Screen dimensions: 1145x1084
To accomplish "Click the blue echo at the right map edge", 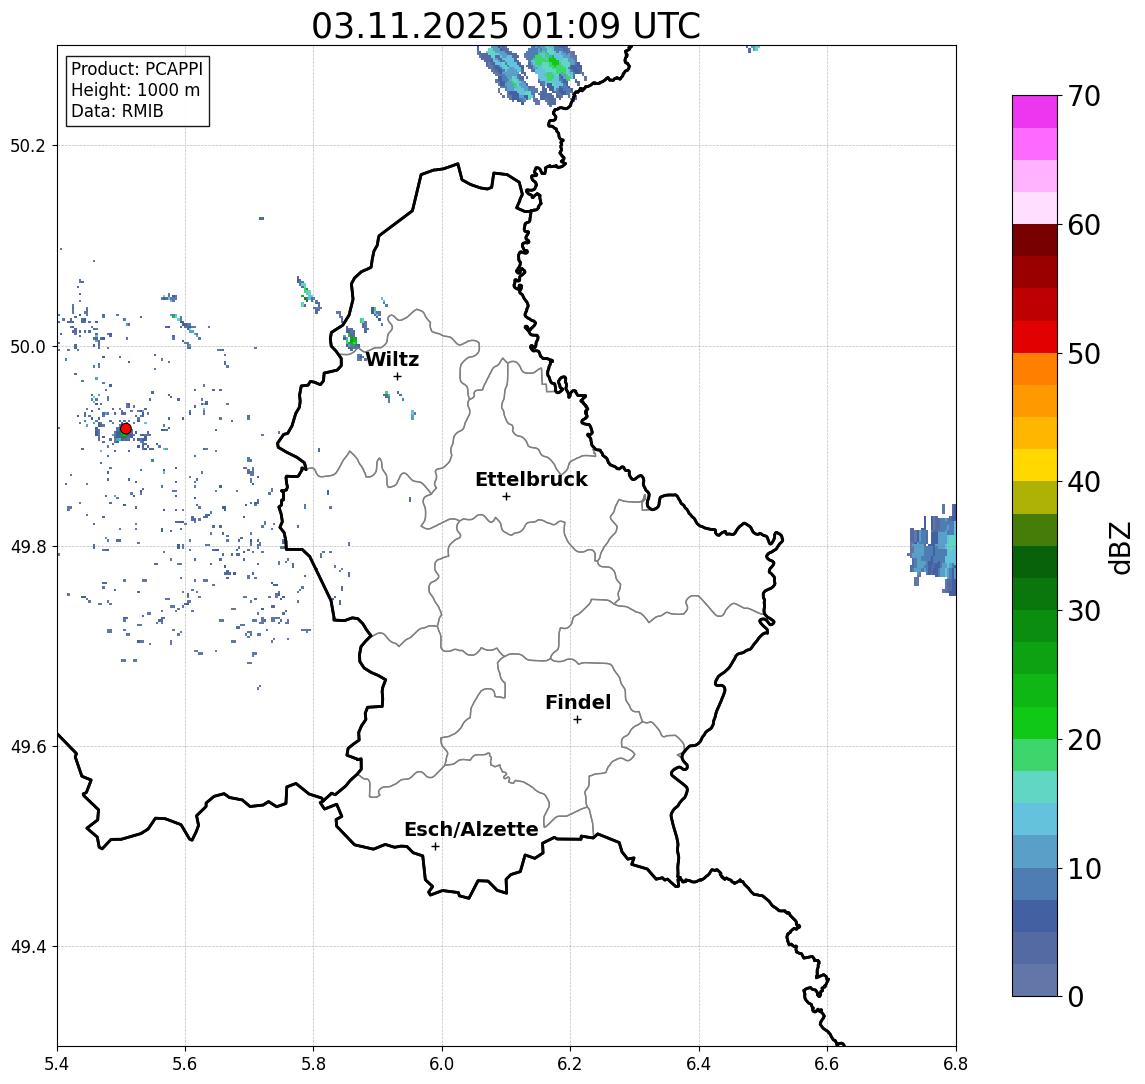I will [x=934, y=549].
